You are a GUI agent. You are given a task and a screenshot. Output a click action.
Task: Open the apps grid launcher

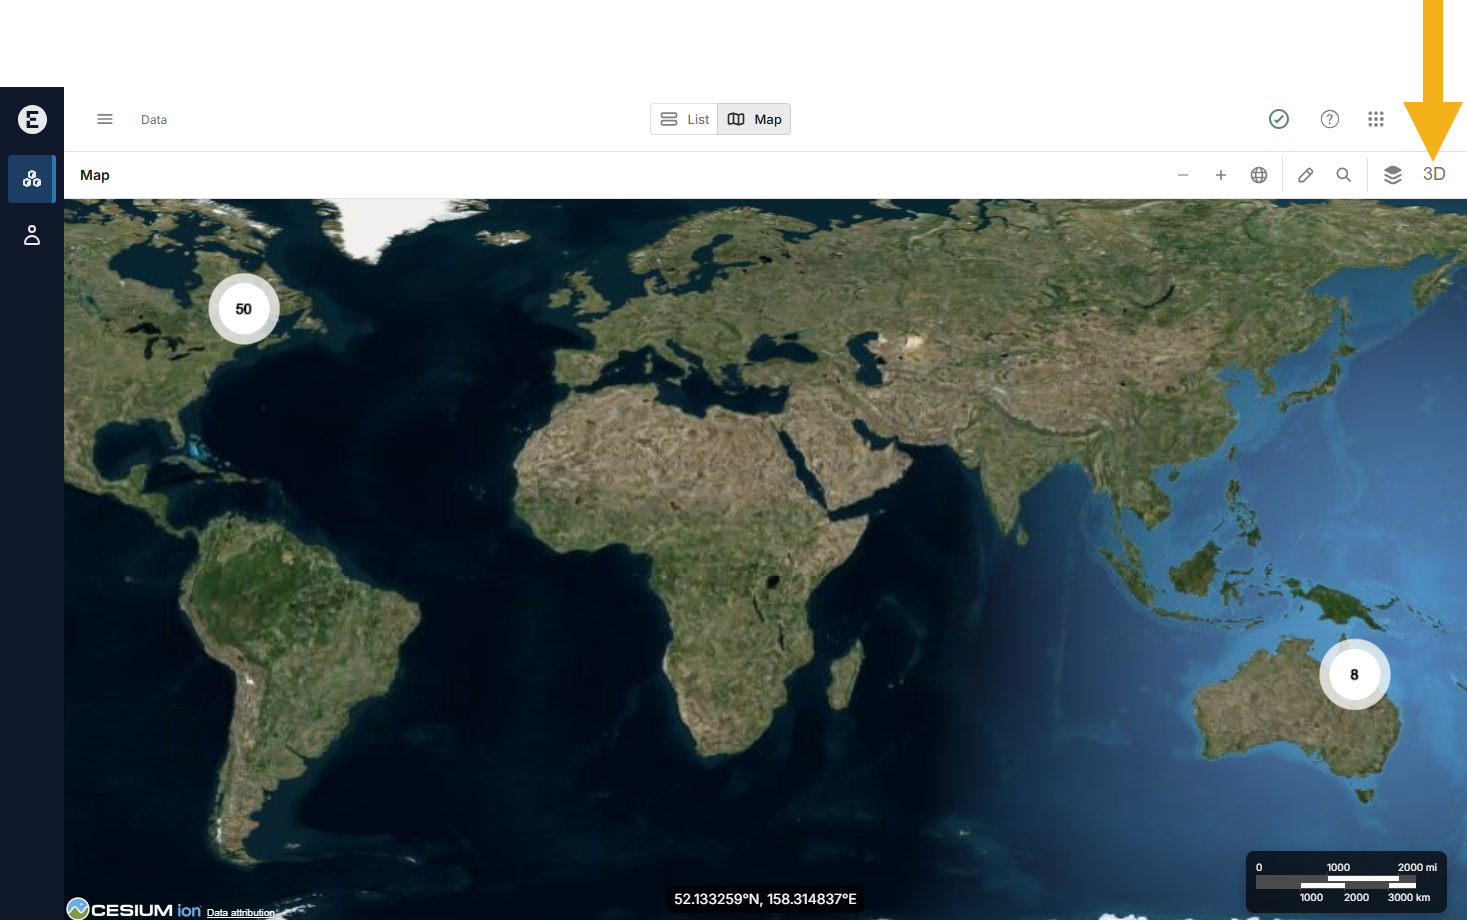click(x=1376, y=119)
